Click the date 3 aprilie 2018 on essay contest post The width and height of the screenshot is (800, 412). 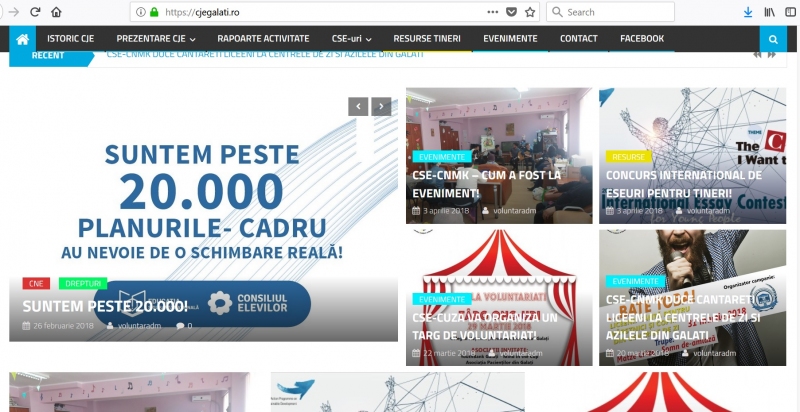click(640, 211)
